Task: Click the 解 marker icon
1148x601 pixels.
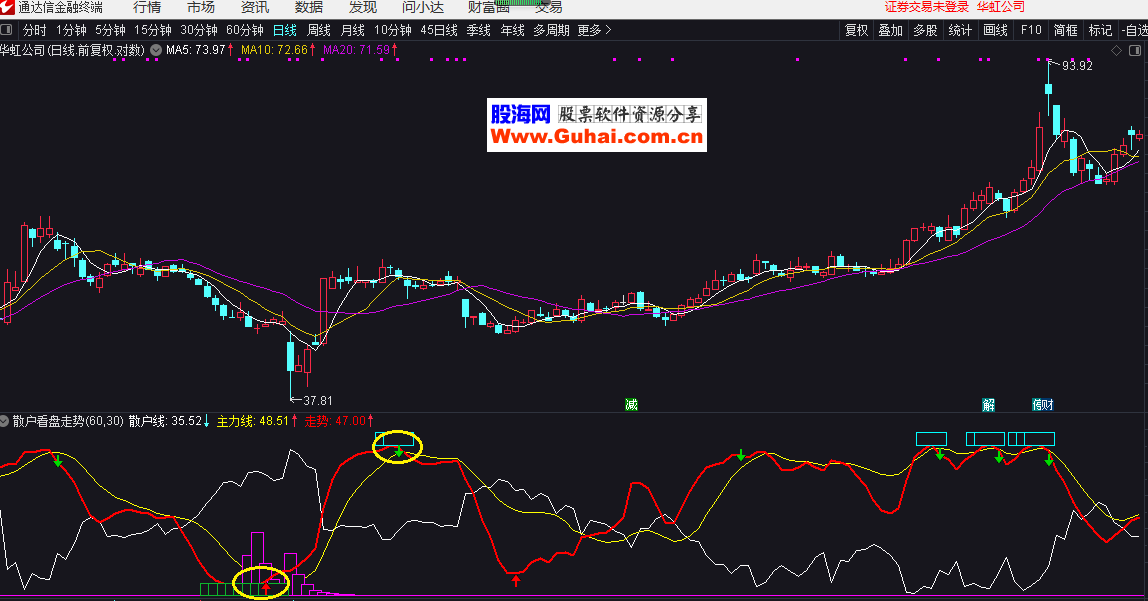Action: (x=989, y=405)
